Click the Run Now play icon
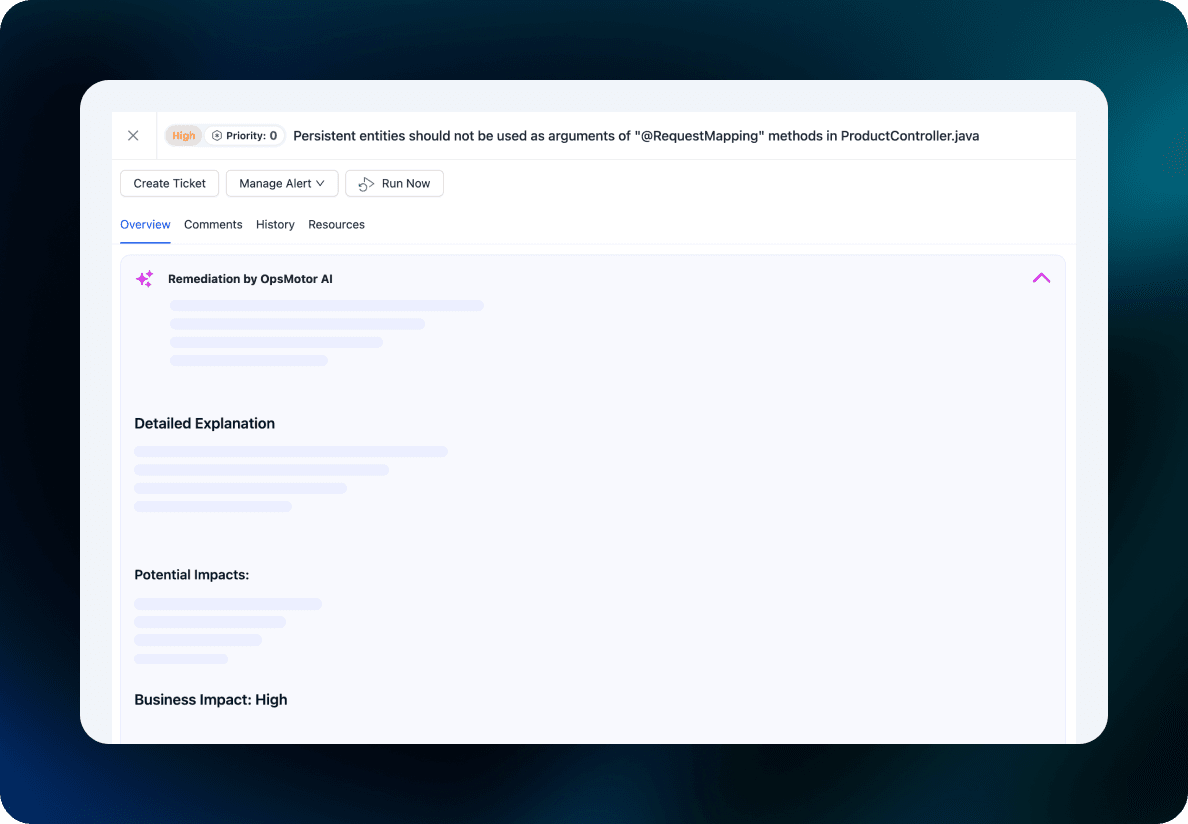 367,184
